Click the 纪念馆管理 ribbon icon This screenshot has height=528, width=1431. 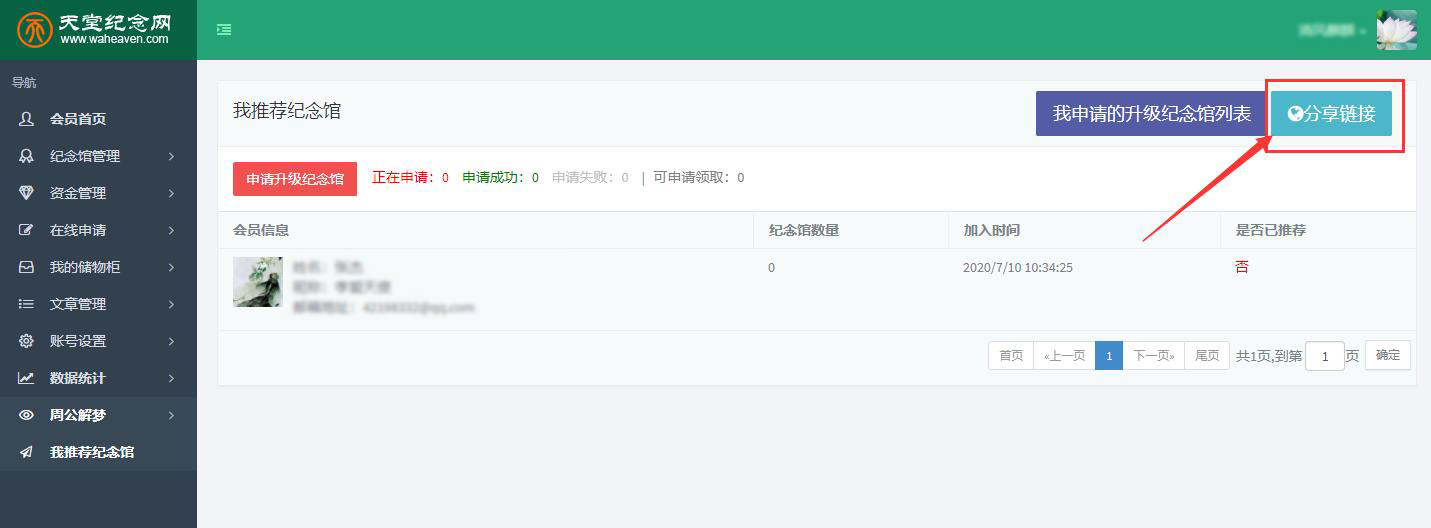point(27,156)
